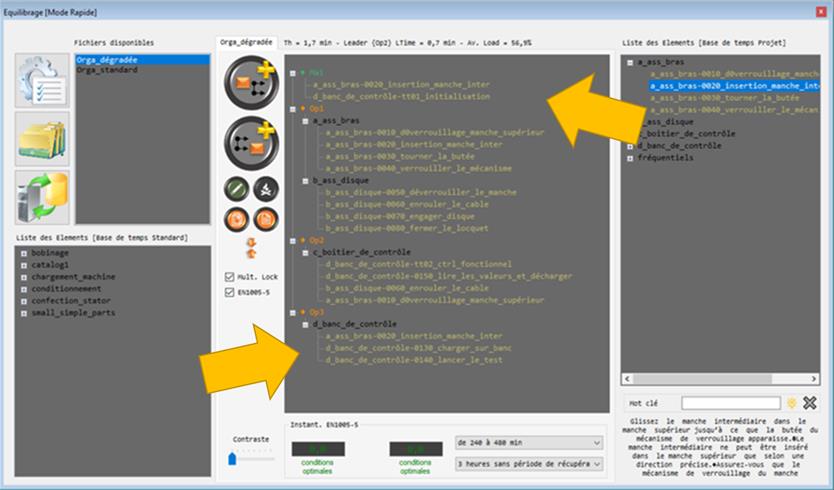
Task: Click the project list horizontal scrollbar thumb
Action: tap(702, 379)
